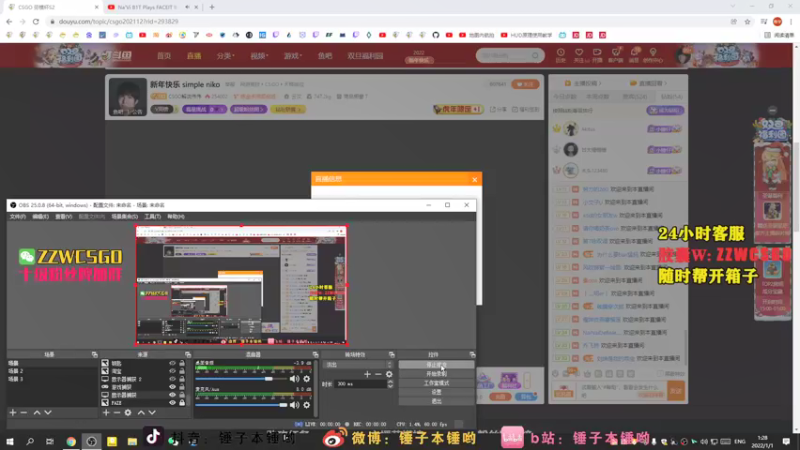
Task: Close the orange 直播信息 dialog
Action: 474,180
